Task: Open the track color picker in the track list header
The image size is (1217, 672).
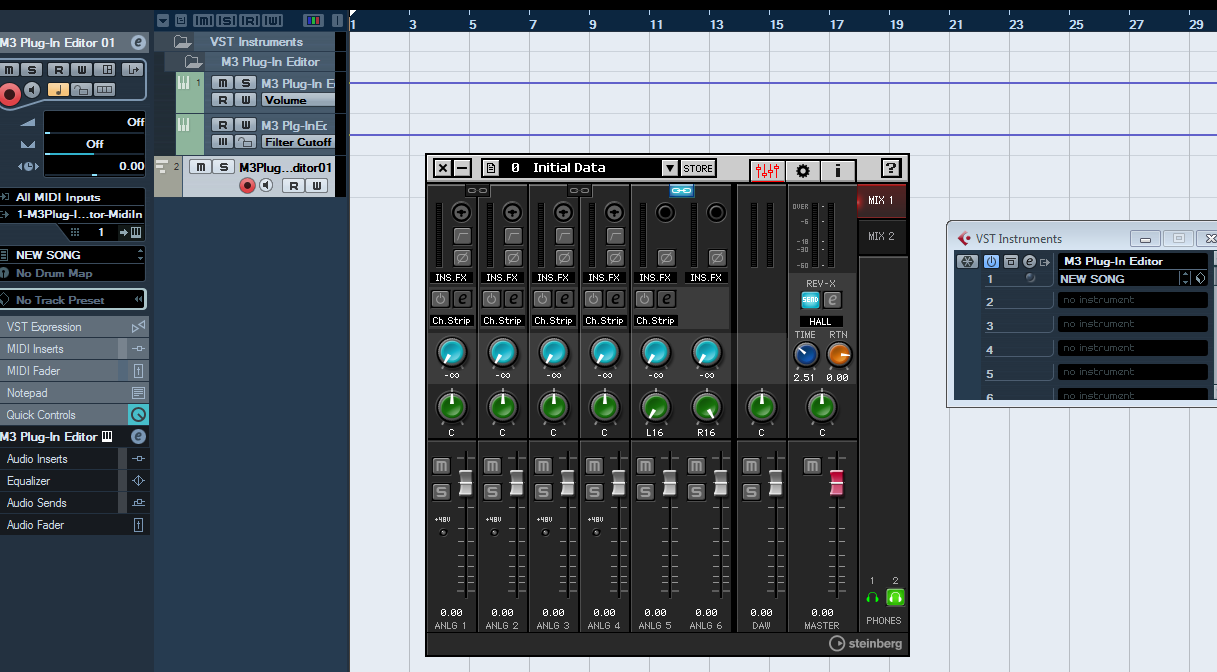Action: [313, 20]
